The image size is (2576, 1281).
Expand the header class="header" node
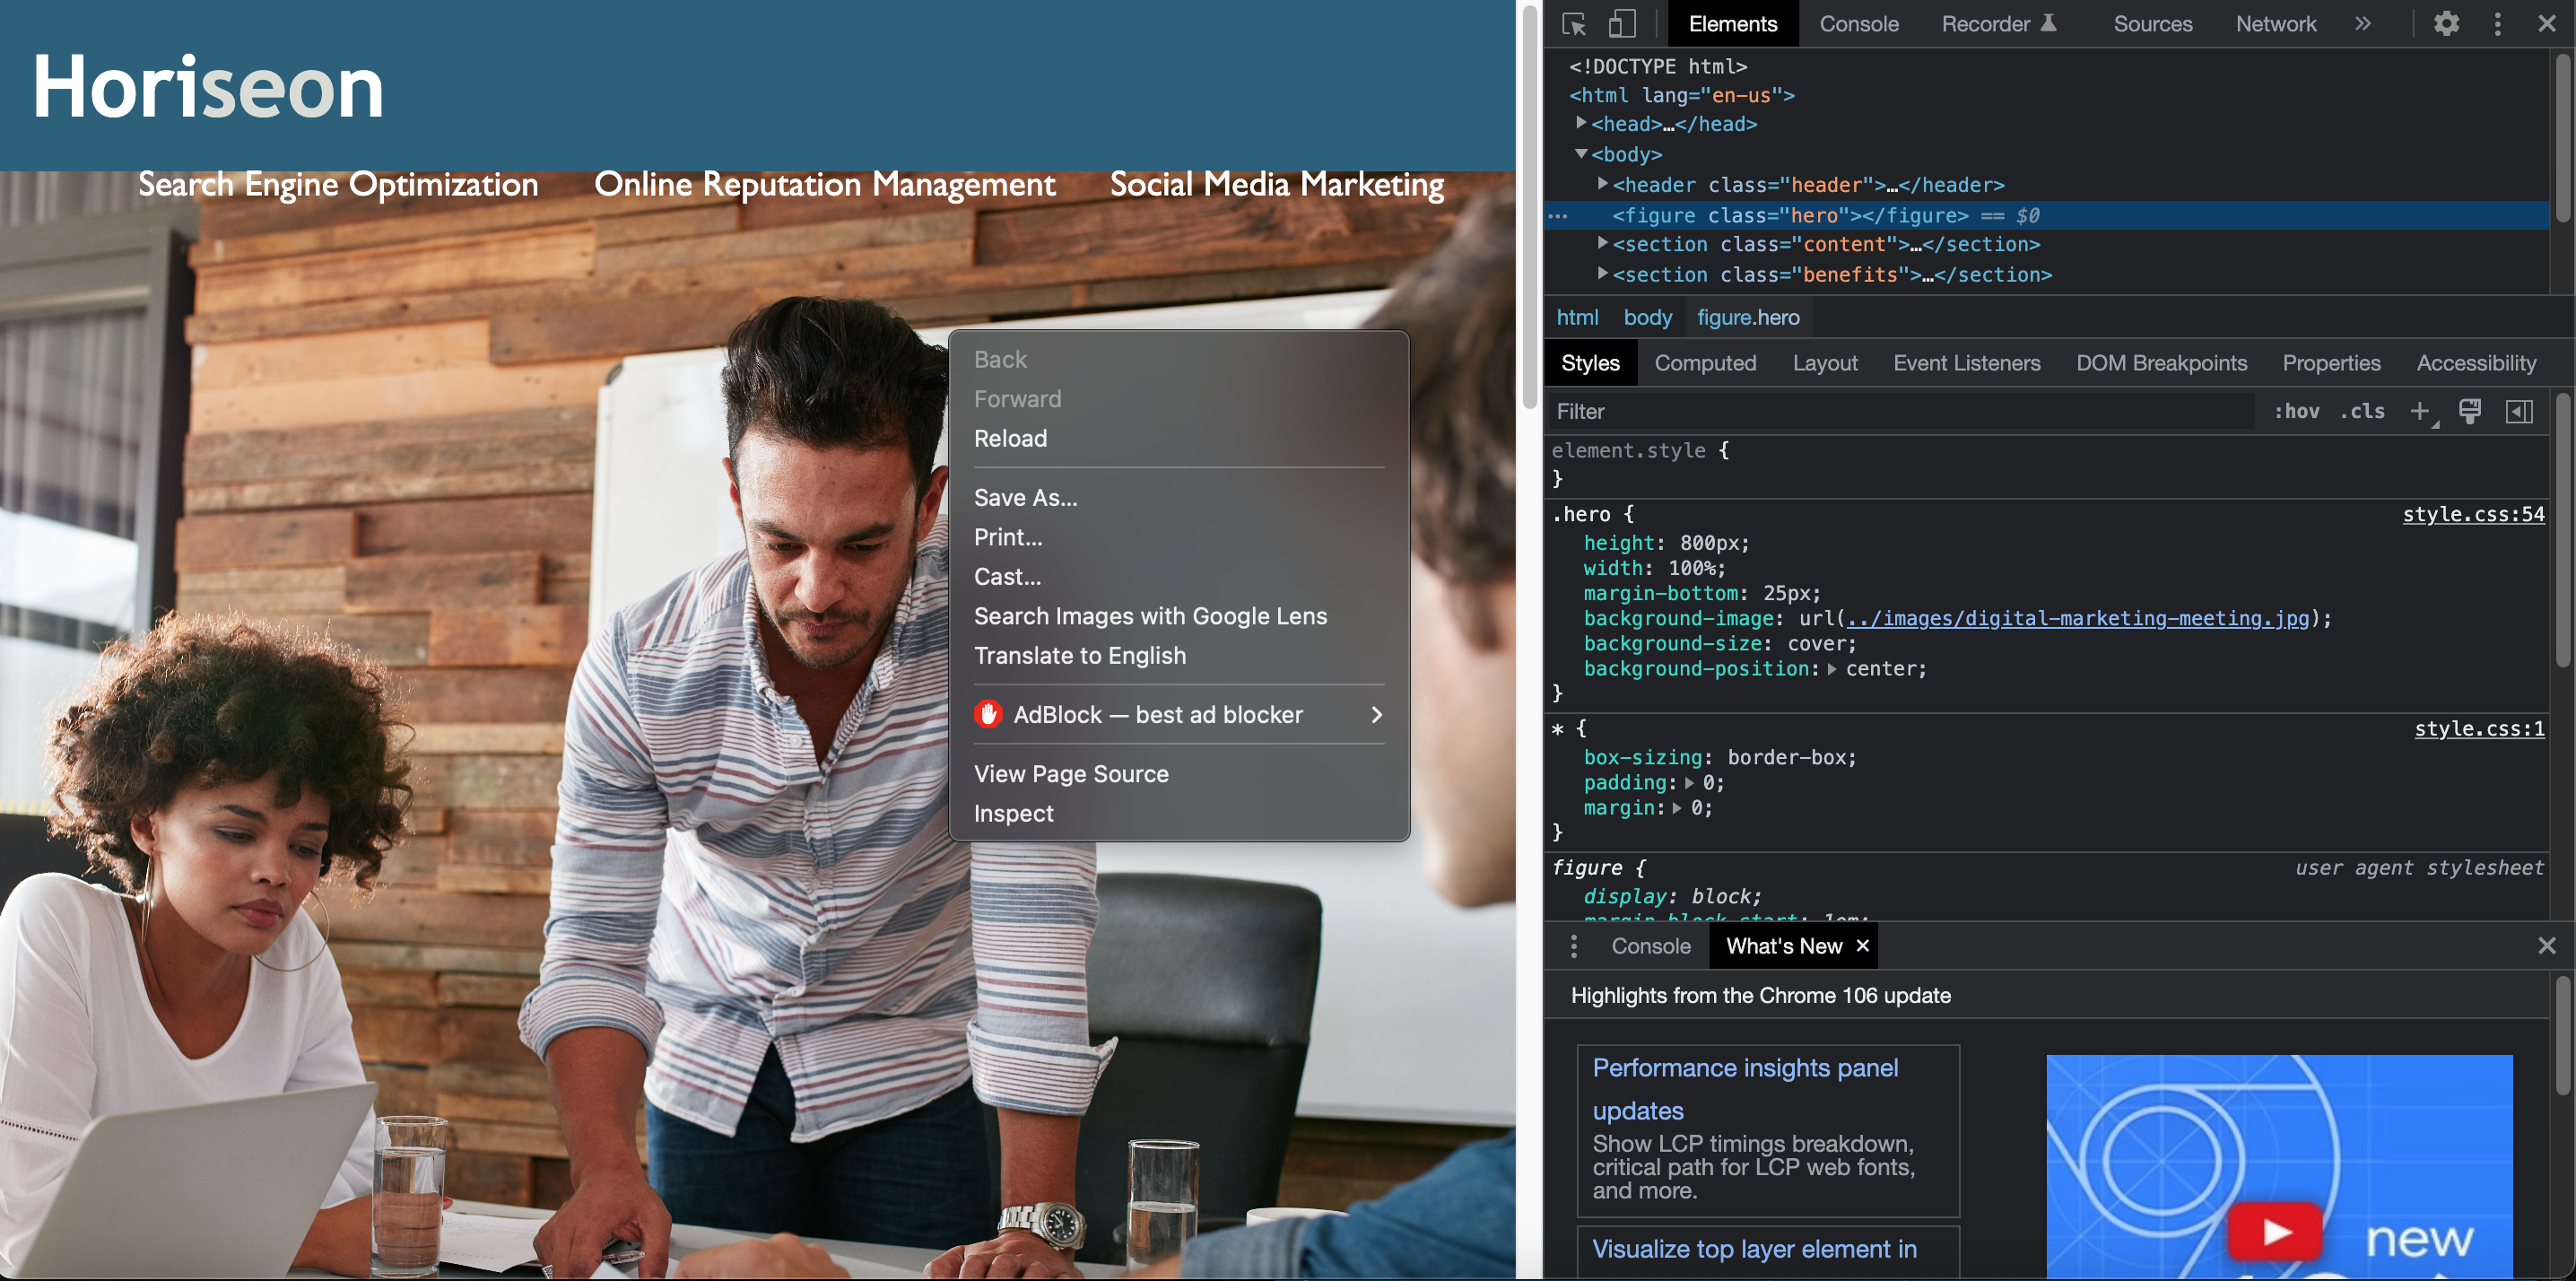1603,184
